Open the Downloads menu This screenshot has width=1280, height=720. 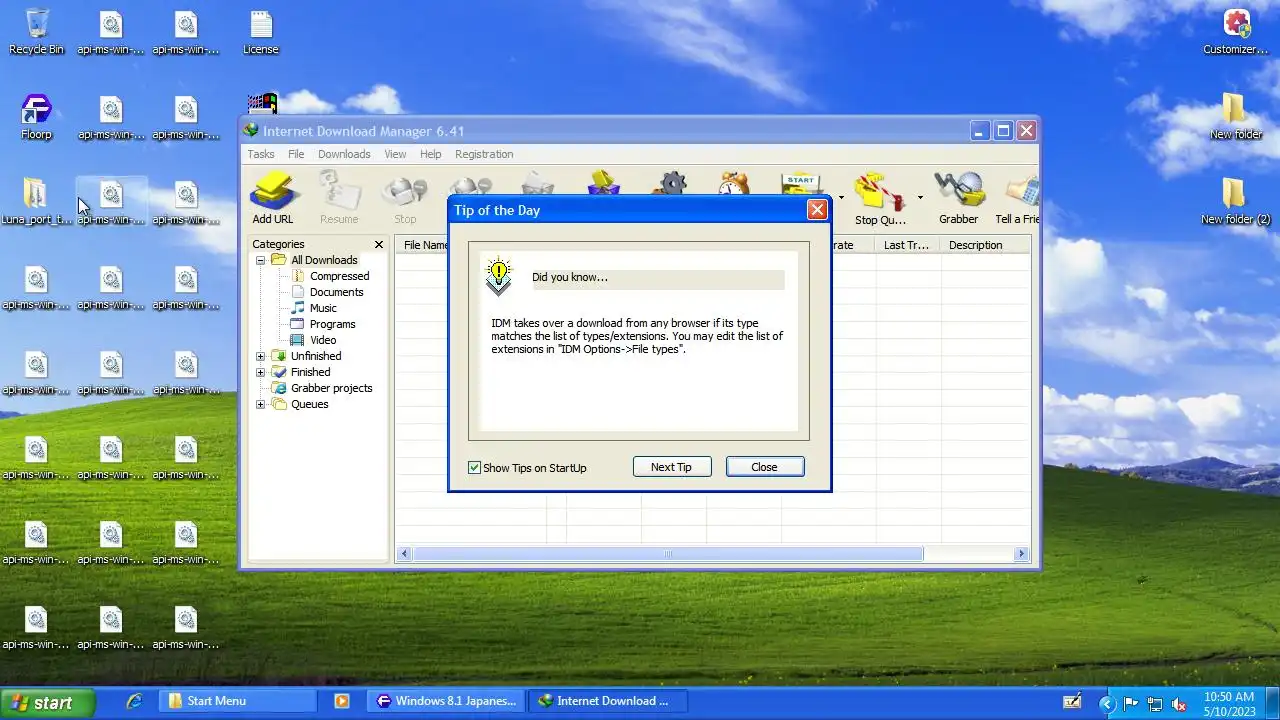pyautogui.click(x=344, y=154)
